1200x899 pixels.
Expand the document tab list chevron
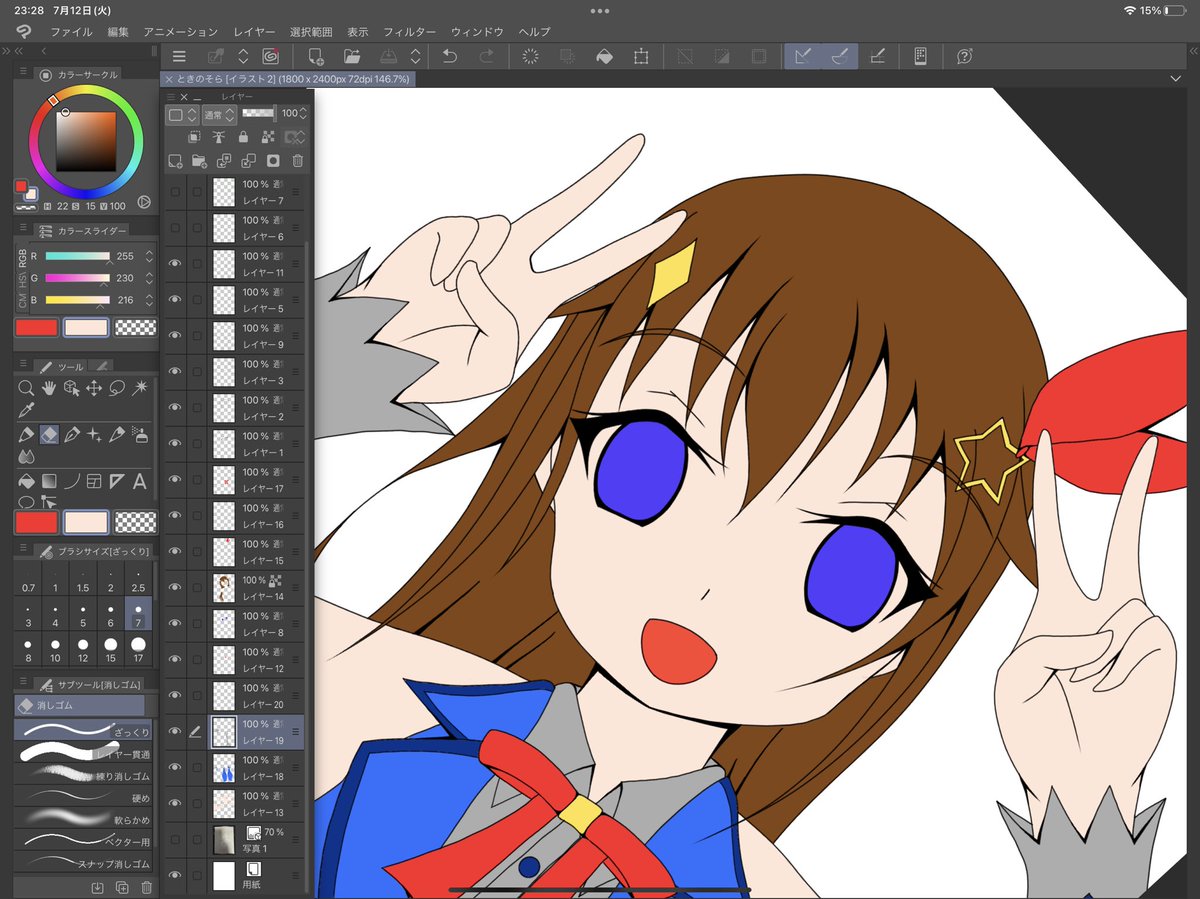1174,78
